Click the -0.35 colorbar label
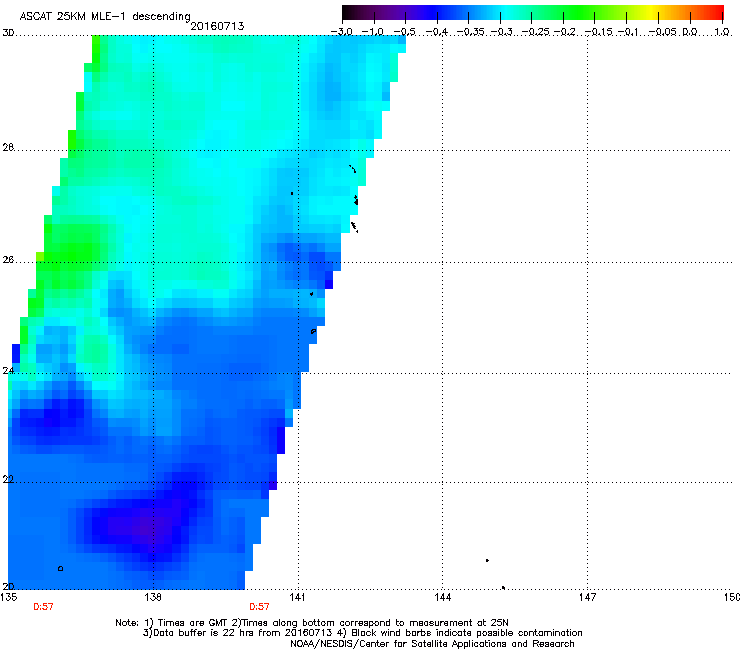This screenshot has width=740, height=650. pyautogui.click(x=471, y=32)
